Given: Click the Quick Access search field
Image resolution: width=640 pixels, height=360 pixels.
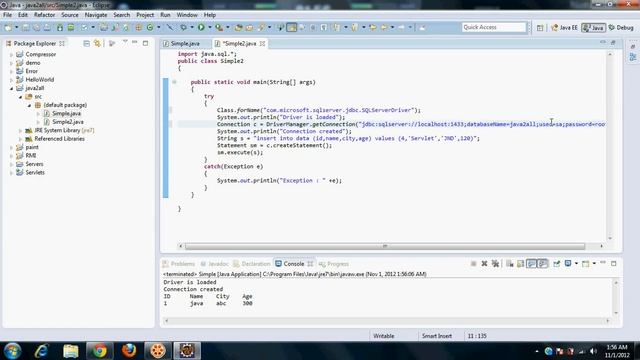Looking at the screenshot, I should [x=494, y=27].
